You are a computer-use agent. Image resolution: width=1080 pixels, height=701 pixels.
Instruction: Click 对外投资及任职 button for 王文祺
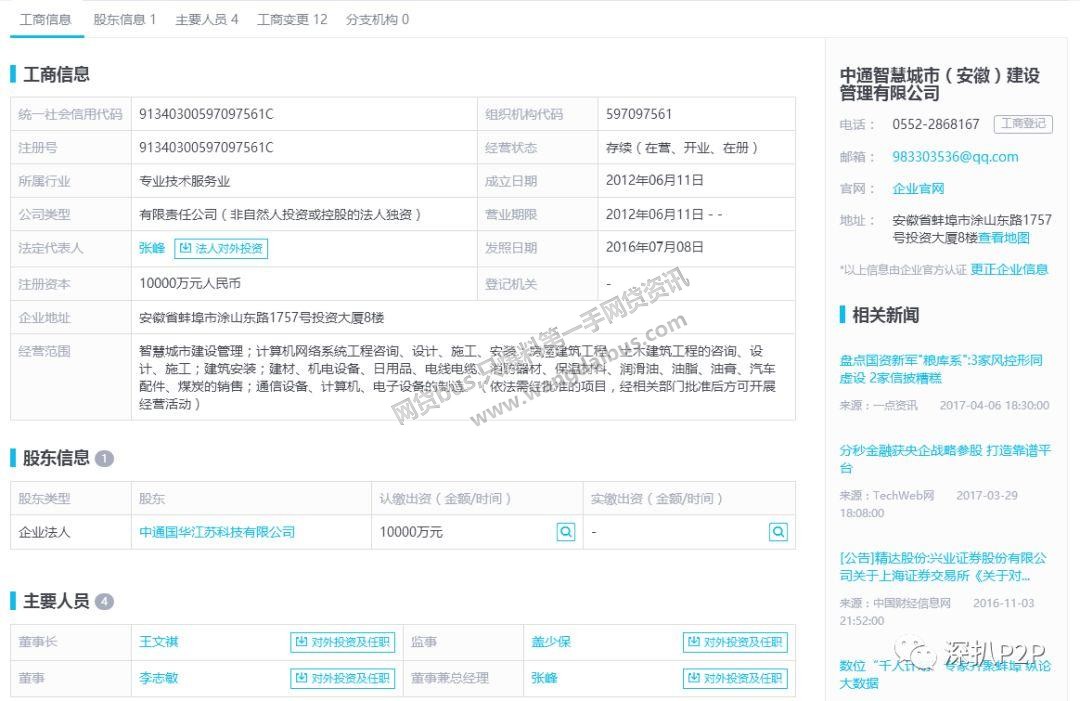point(343,642)
